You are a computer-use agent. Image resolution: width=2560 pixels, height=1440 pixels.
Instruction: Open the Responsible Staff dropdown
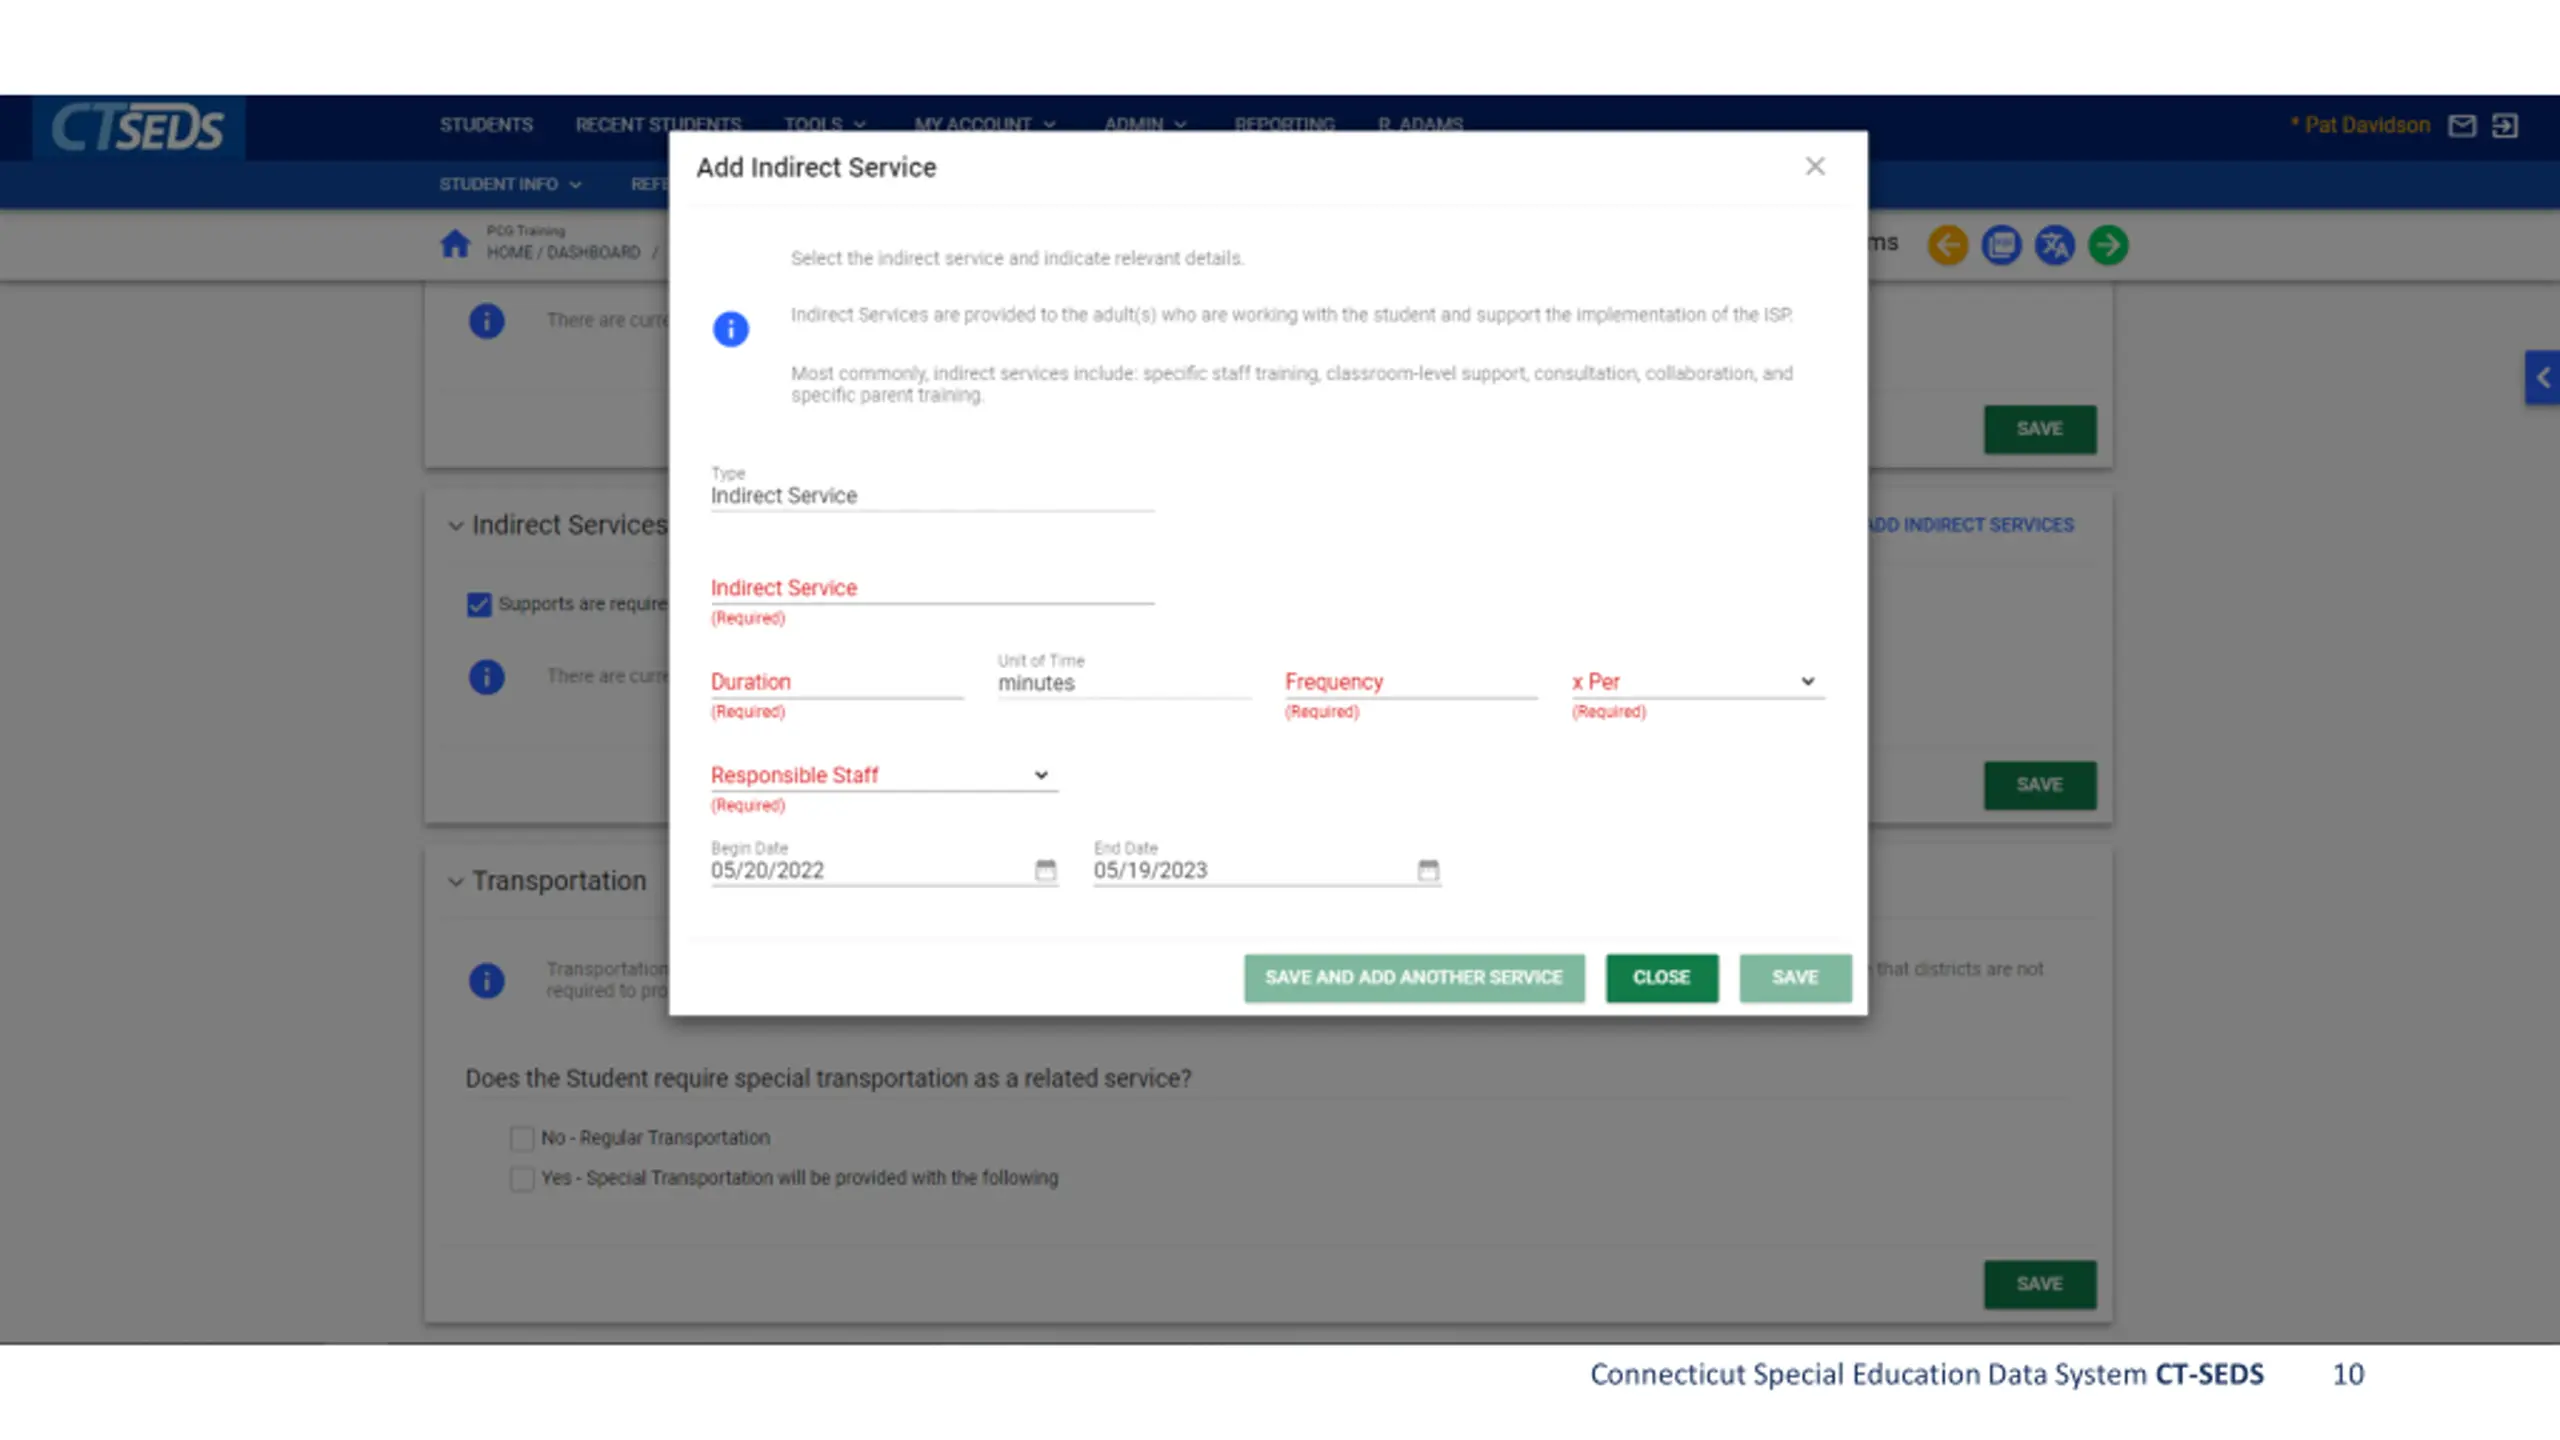pyautogui.click(x=882, y=775)
